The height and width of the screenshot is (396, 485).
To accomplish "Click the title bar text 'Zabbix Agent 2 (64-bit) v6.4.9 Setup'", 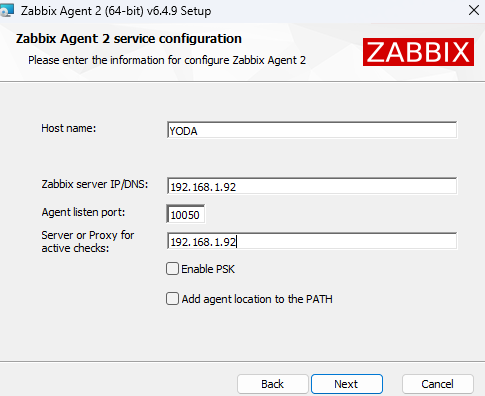I will [x=116, y=11].
